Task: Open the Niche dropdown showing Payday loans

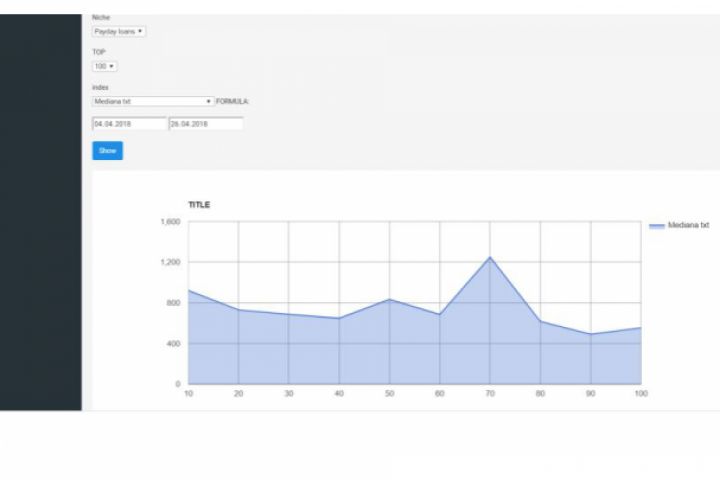Action: pos(119,31)
